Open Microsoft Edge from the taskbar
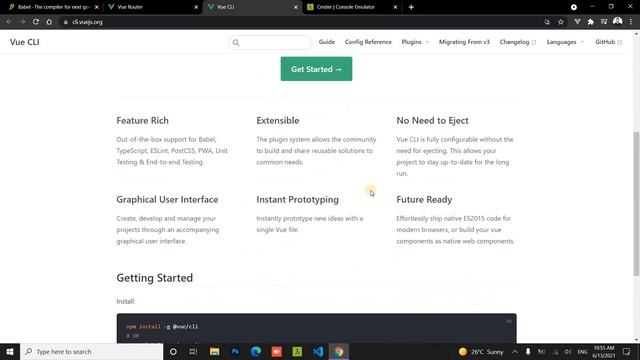 256,351
